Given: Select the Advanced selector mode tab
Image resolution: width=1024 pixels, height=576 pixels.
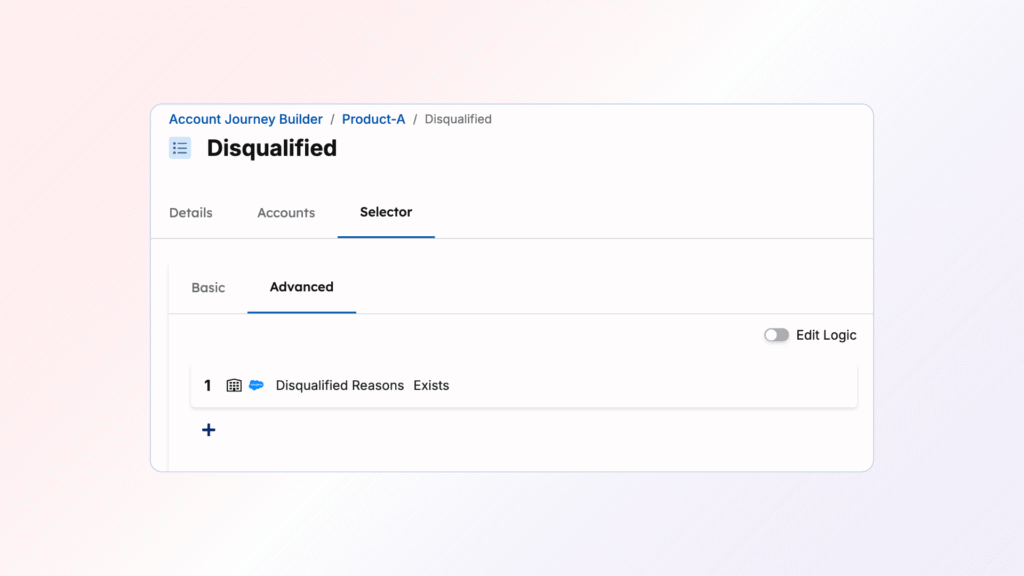Looking at the screenshot, I should (x=301, y=287).
